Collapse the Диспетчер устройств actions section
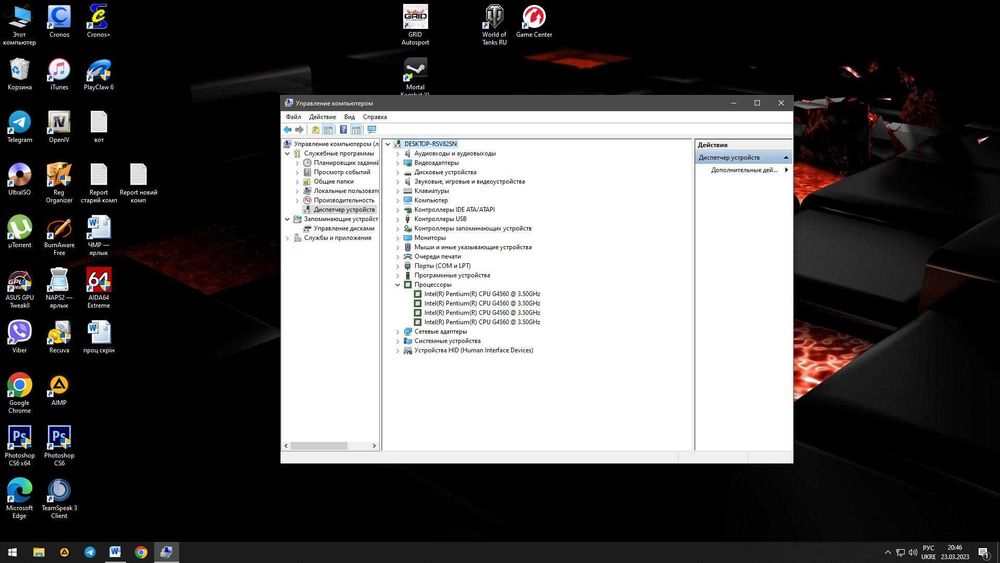Screen dimensions: 1000x563 pos(786,158)
